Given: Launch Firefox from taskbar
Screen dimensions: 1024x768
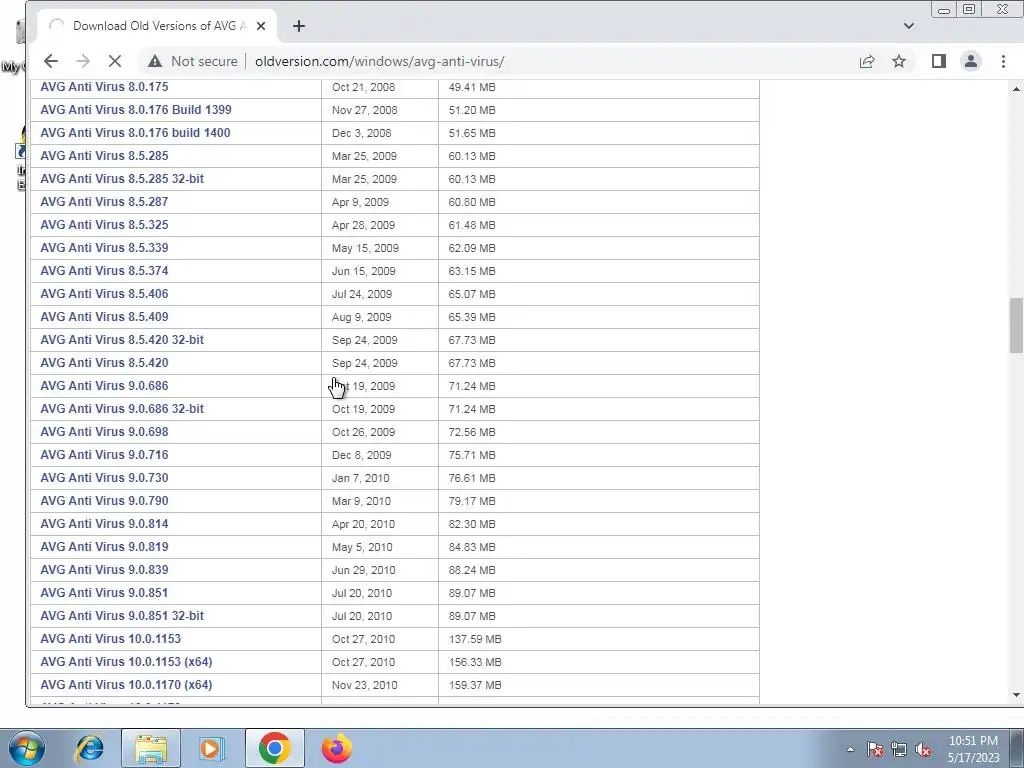Looking at the screenshot, I should pyautogui.click(x=337, y=748).
